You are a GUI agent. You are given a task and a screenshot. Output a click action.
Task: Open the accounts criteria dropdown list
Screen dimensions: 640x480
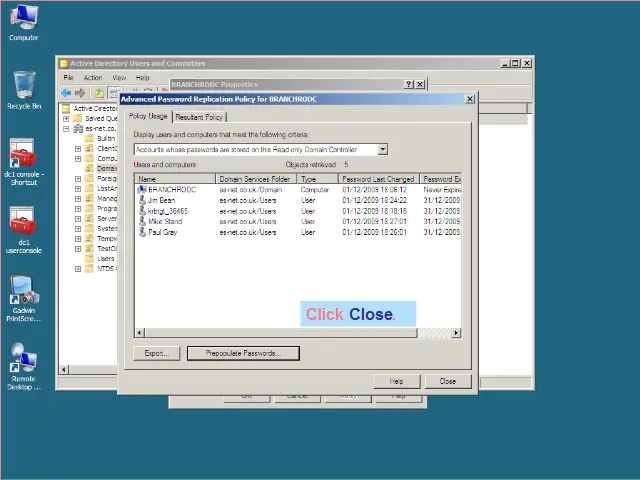click(382, 149)
